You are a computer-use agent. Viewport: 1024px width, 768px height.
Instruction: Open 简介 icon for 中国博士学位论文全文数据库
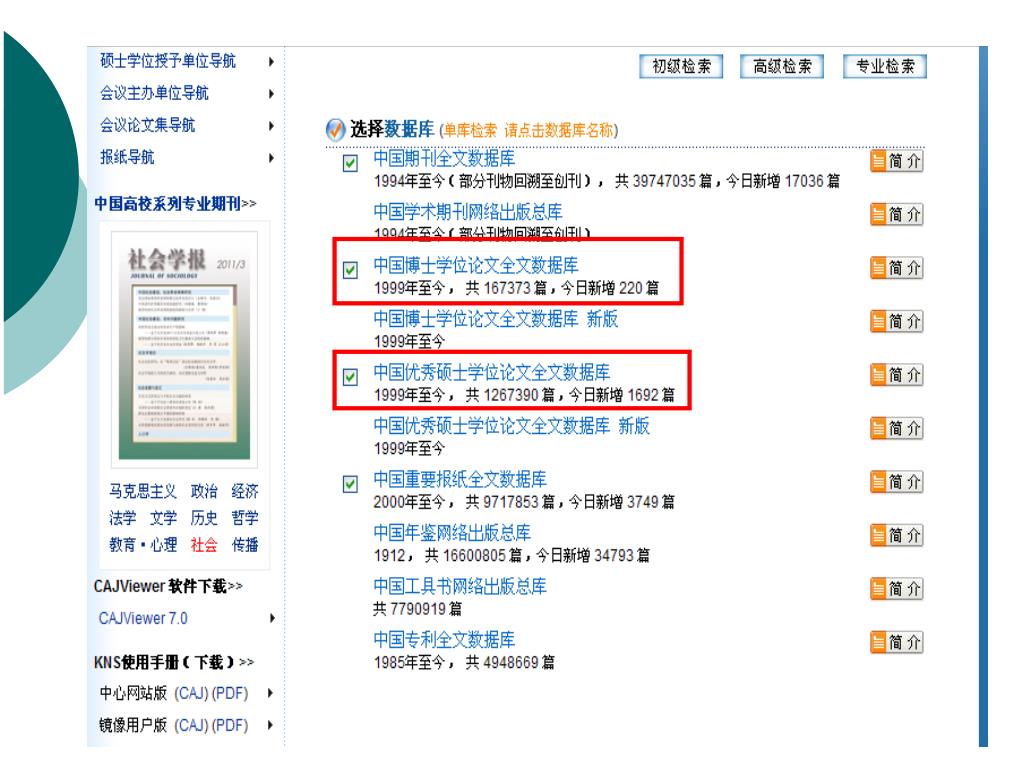[897, 268]
